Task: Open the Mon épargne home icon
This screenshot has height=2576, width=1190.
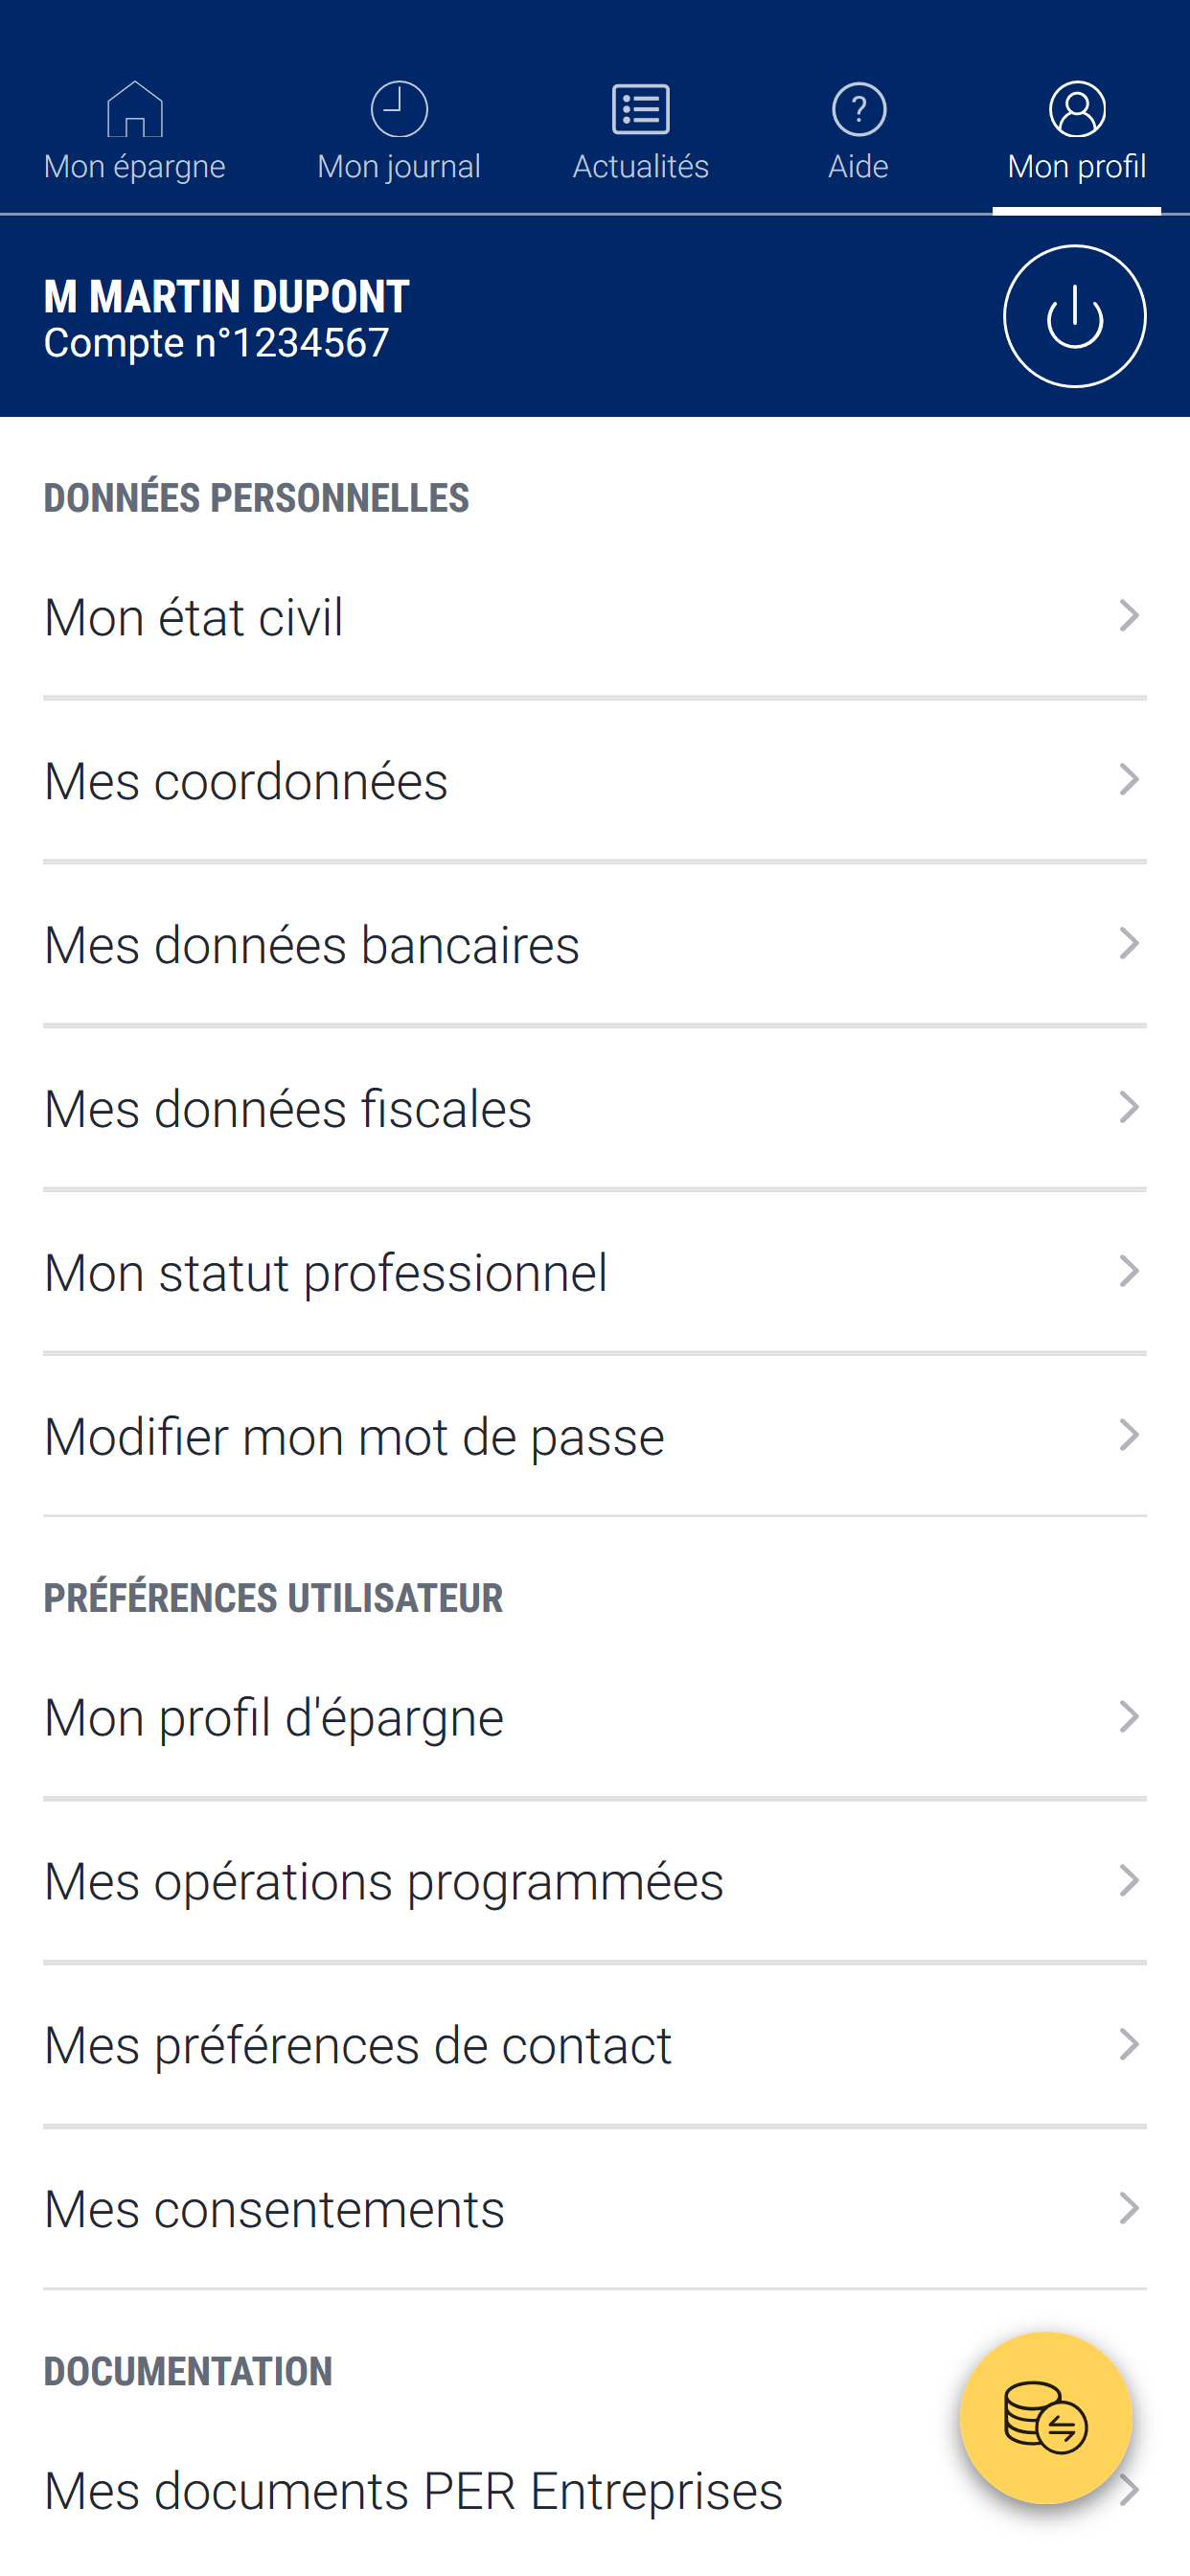Action: (x=135, y=109)
